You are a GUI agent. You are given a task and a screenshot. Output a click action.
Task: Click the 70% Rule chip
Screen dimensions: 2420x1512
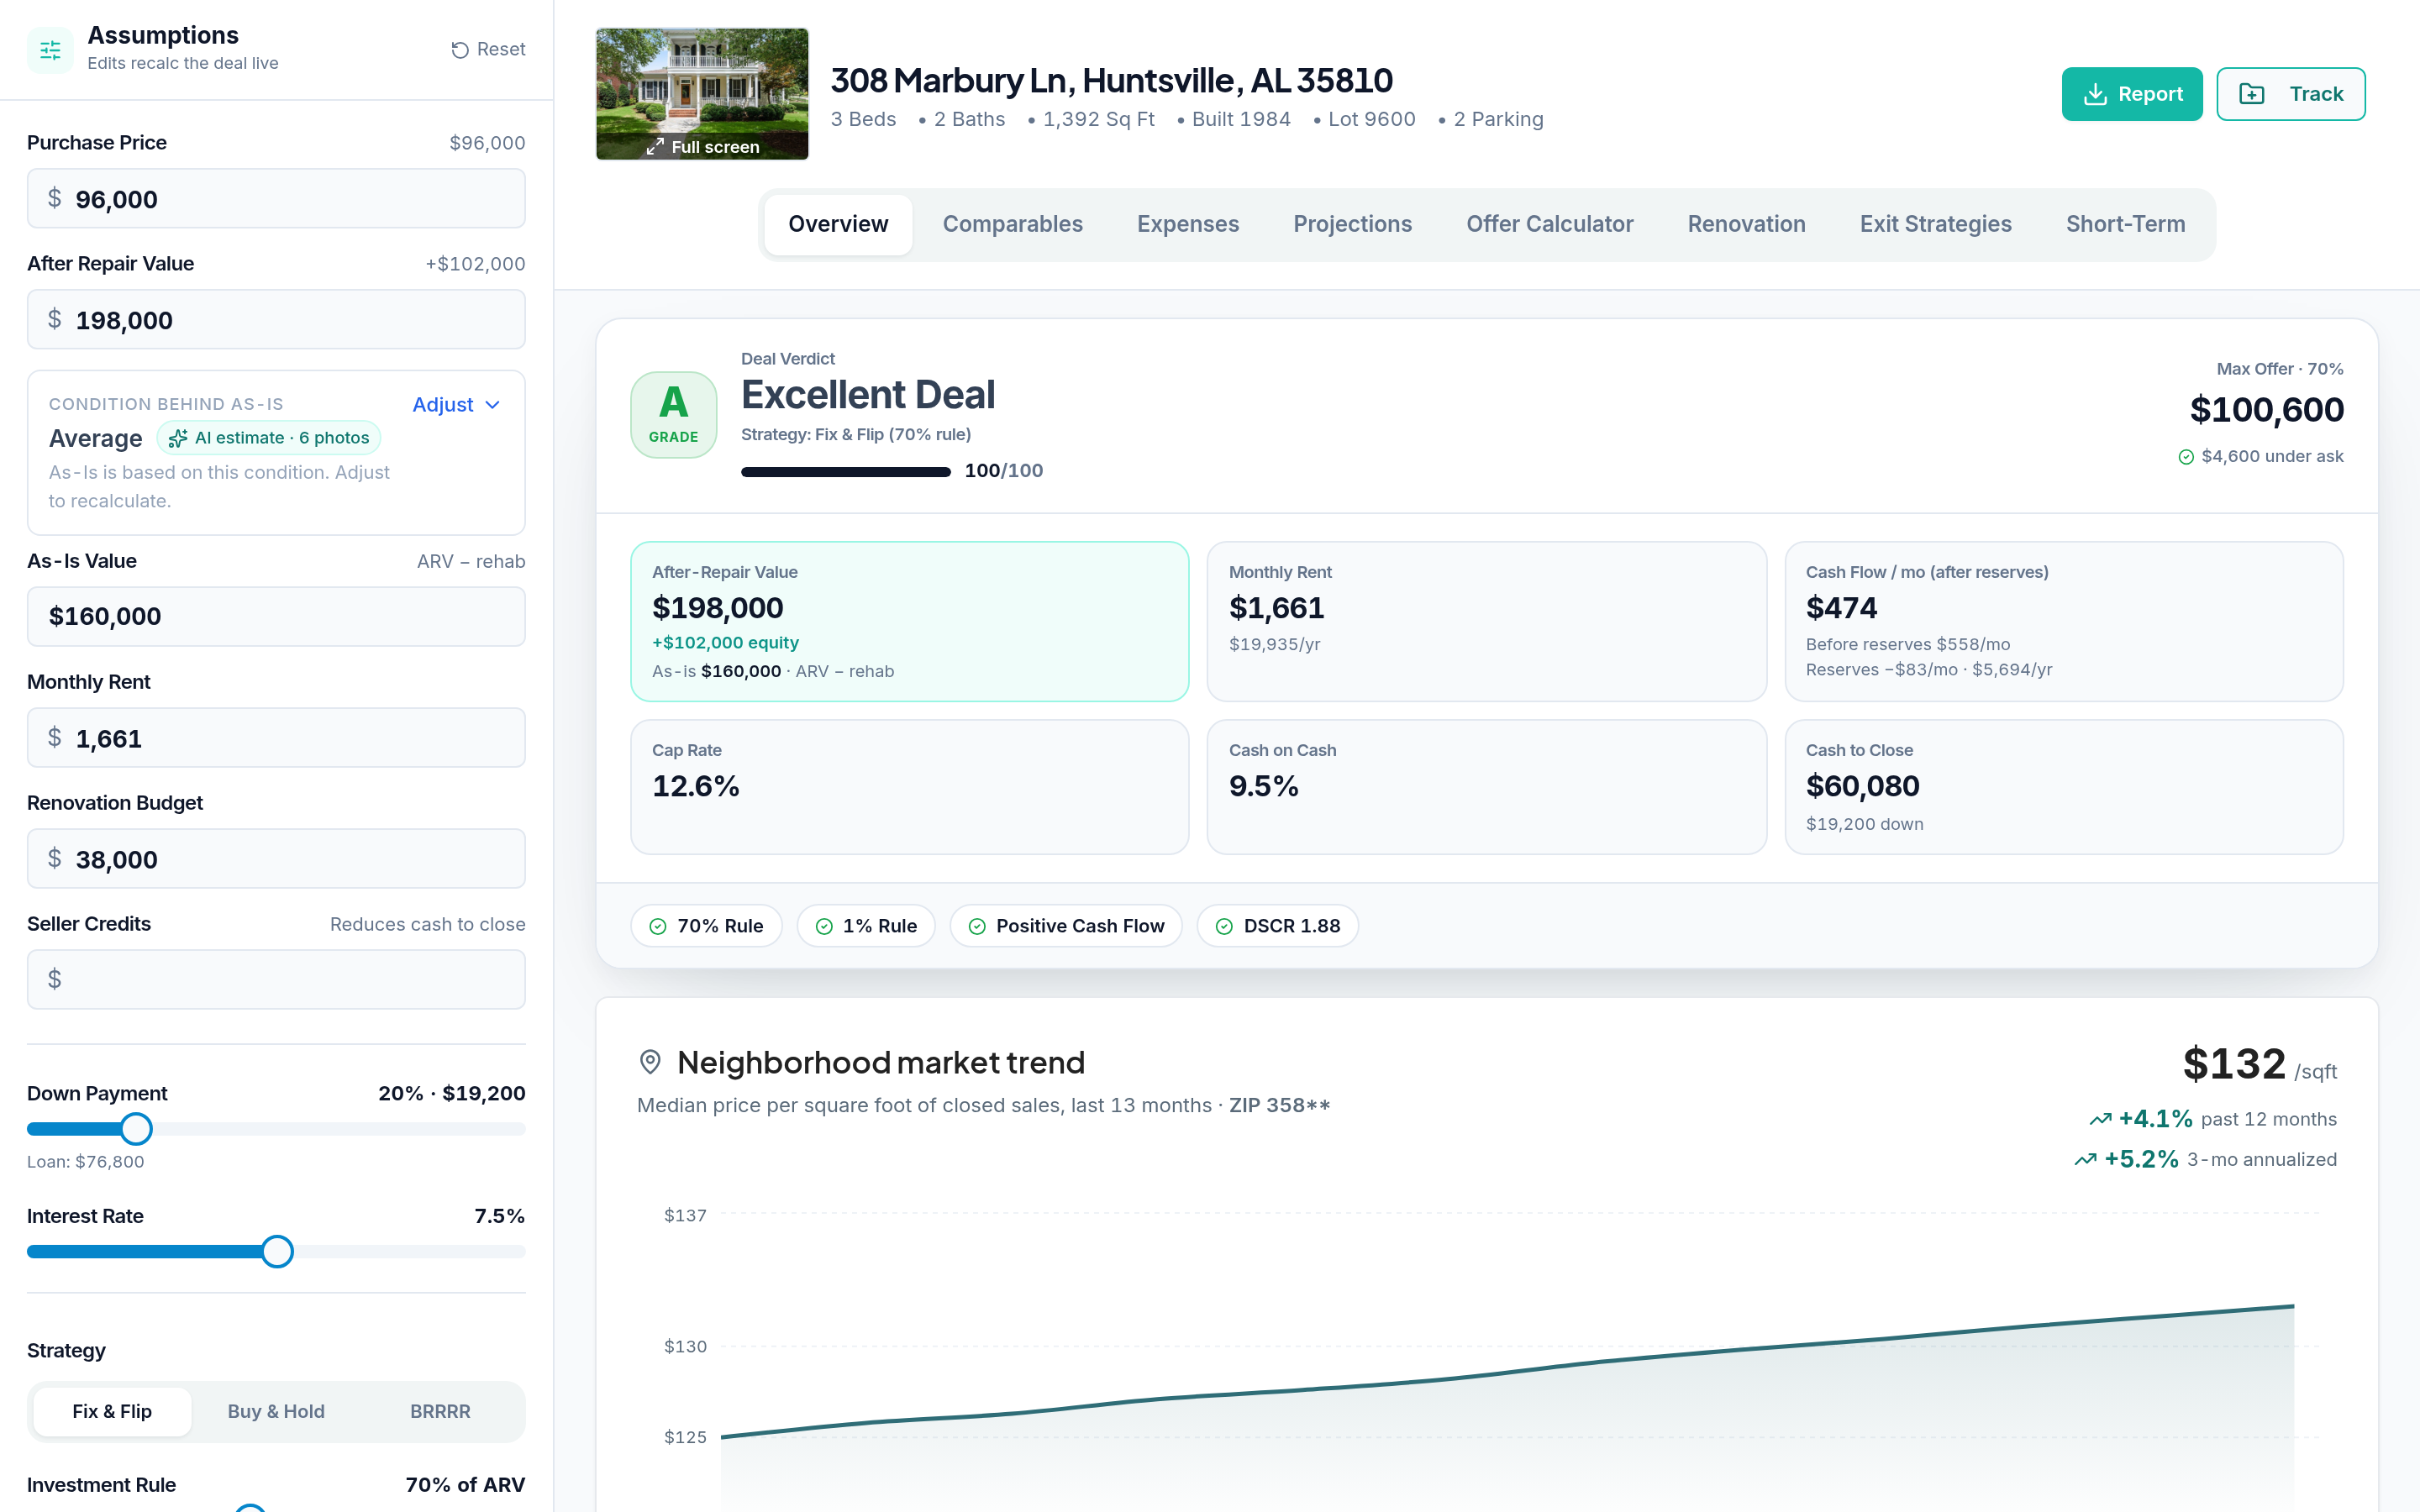tap(706, 926)
